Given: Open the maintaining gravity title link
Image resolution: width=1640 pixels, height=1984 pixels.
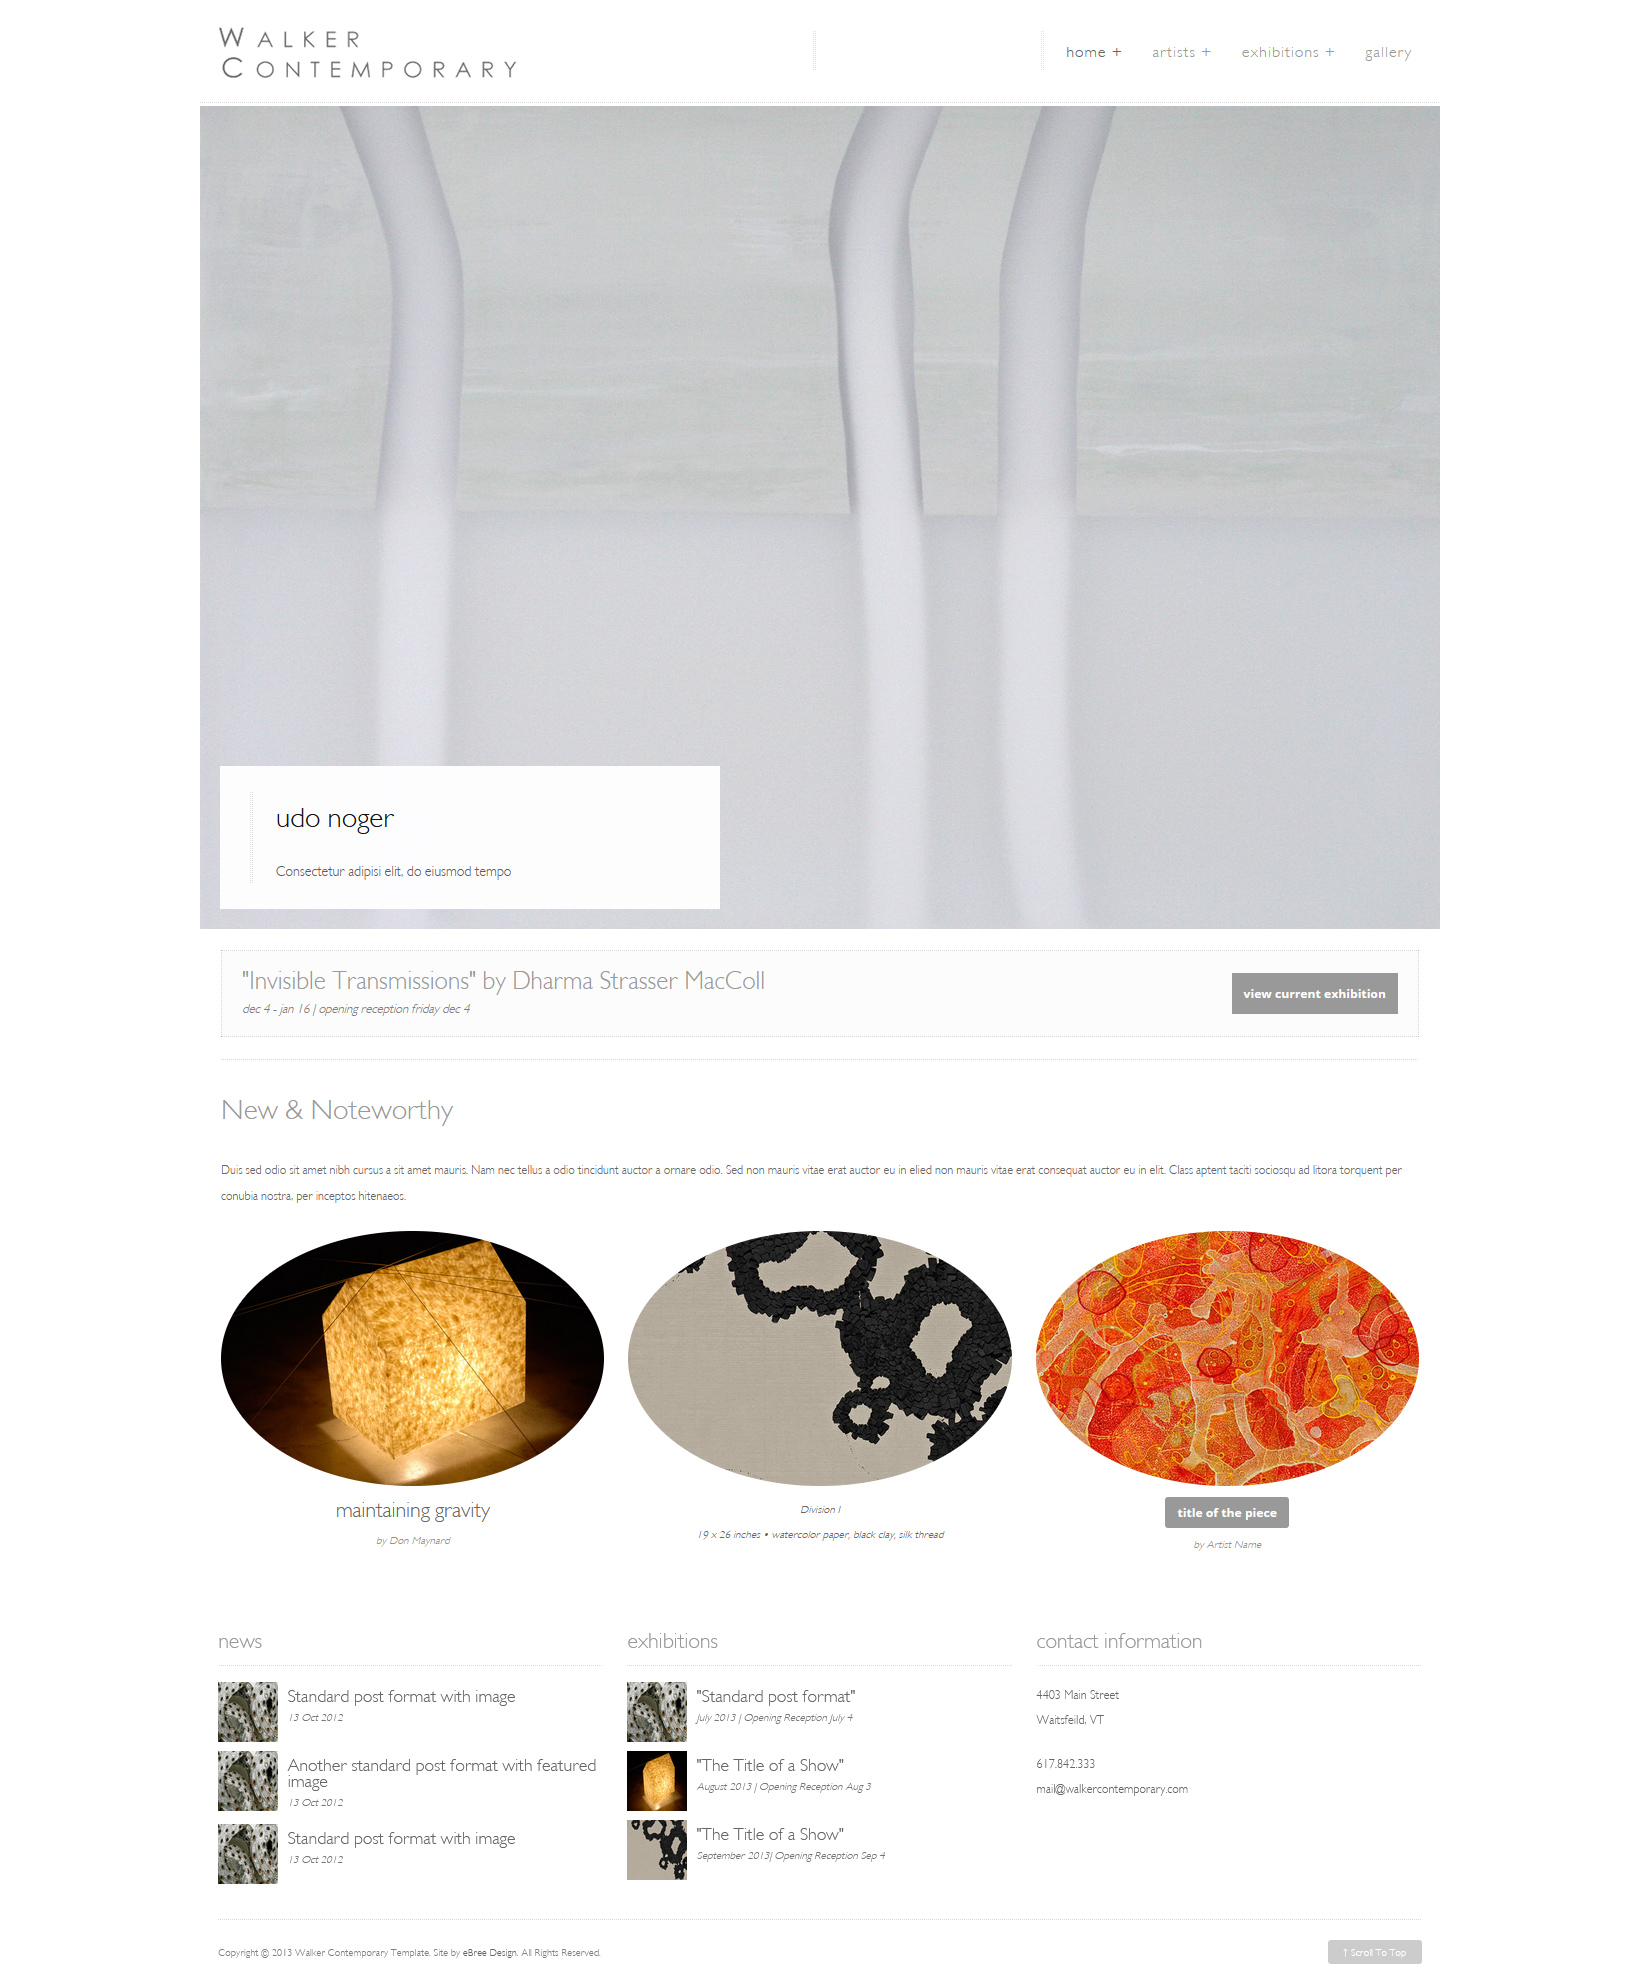Looking at the screenshot, I should click(412, 1510).
